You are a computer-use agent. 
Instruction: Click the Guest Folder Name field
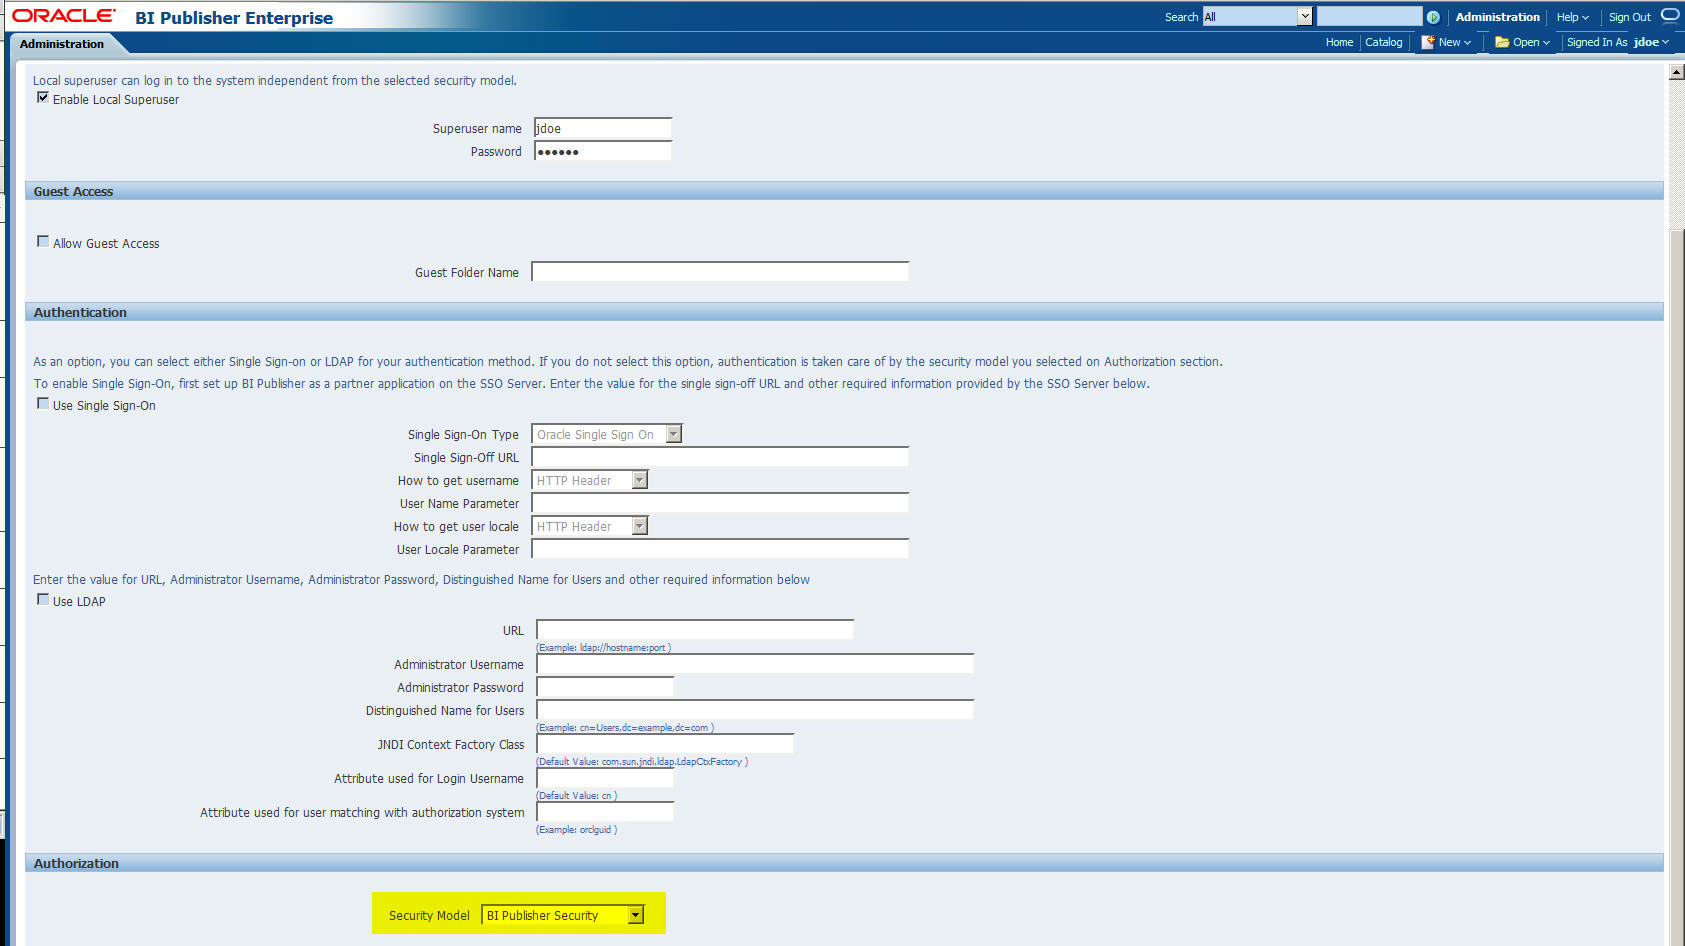[x=720, y=272]
